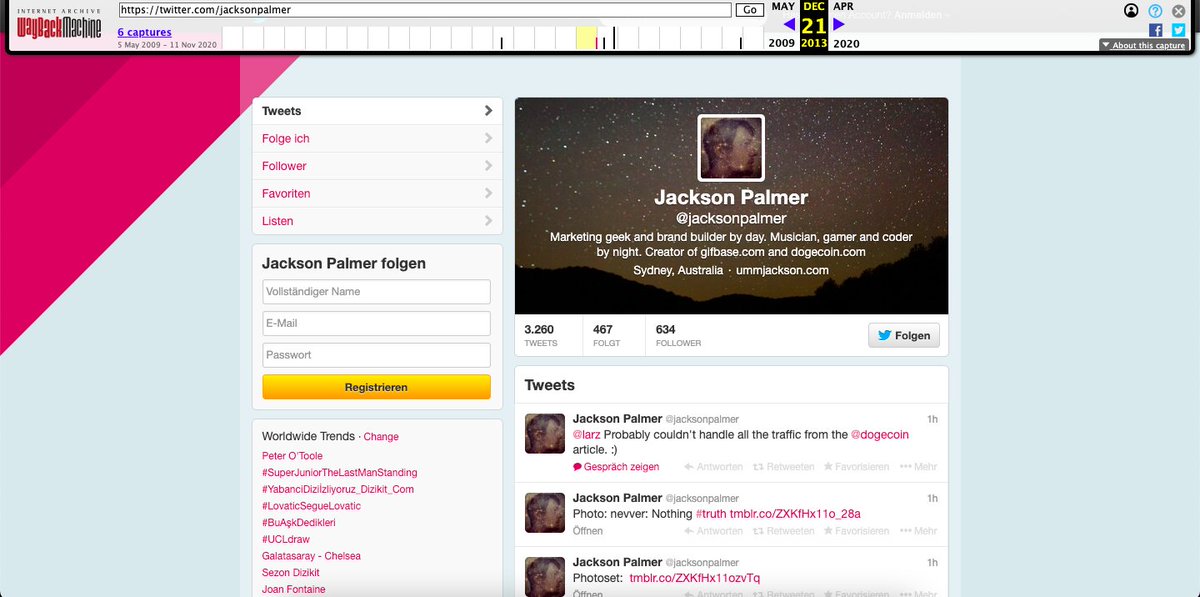
Task: Open the 6 captures link
Action: [x=144, y=33]
